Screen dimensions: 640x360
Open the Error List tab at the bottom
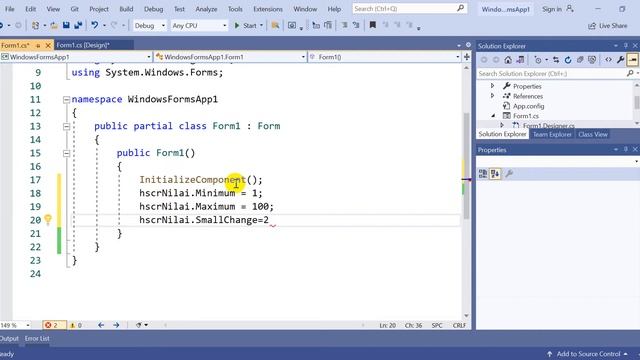point(37,338)
